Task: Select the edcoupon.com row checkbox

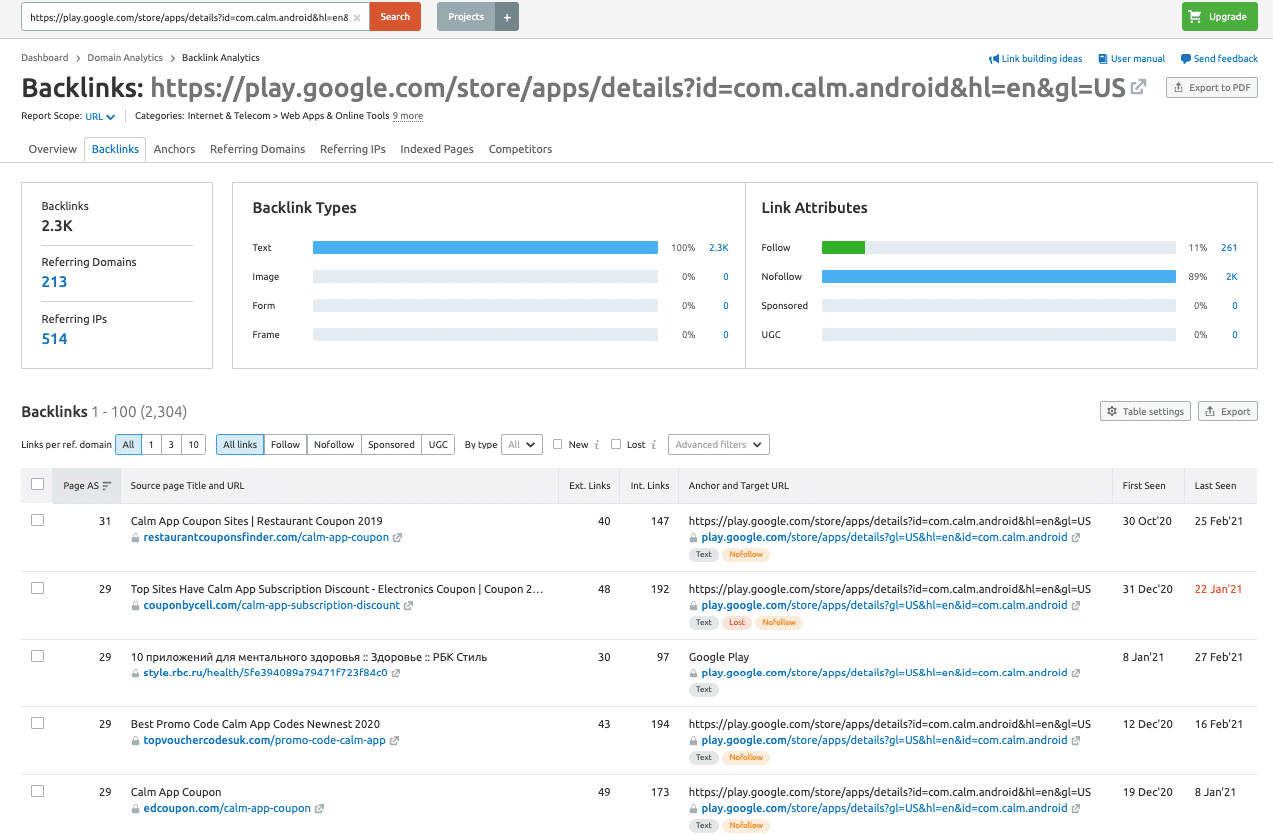Action: [x=37, y=791]
